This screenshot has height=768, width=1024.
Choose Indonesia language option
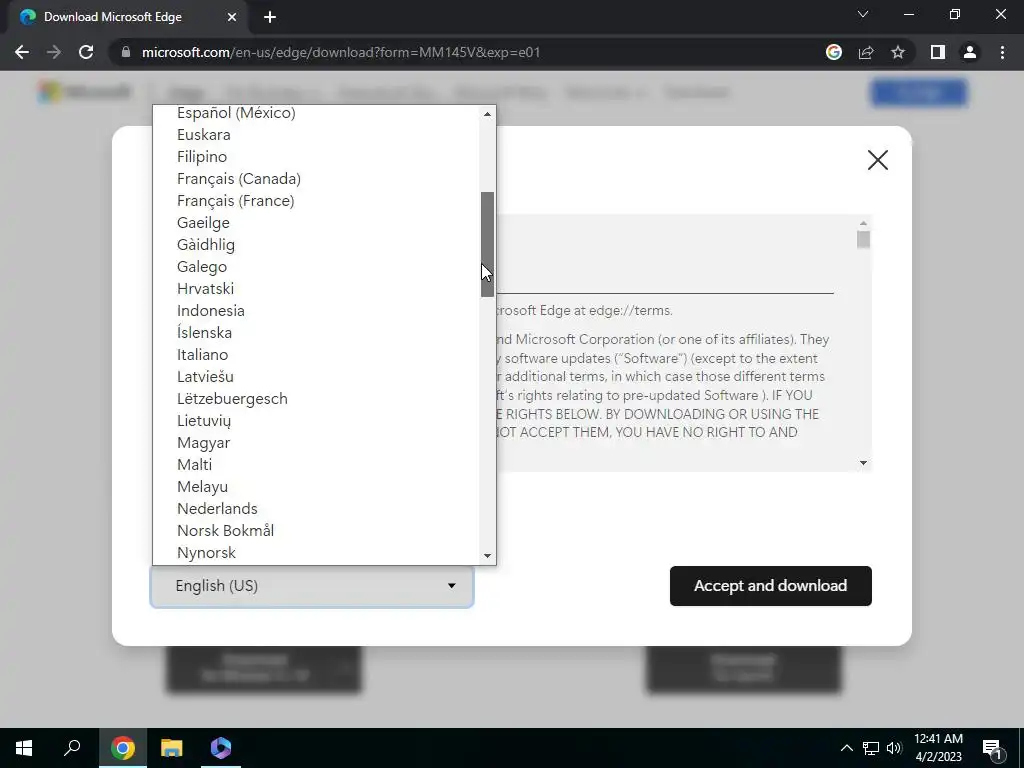(x=316, y=311)
